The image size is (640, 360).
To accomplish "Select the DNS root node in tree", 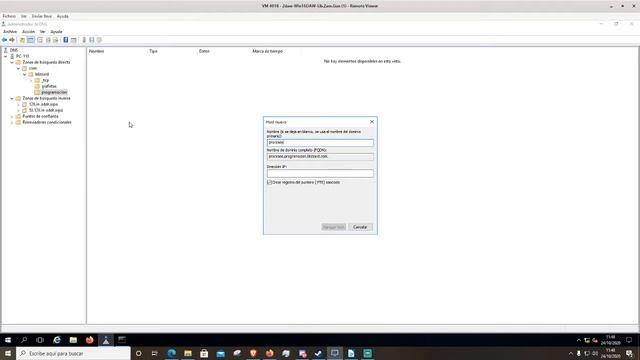I will [x=13, y=50].
